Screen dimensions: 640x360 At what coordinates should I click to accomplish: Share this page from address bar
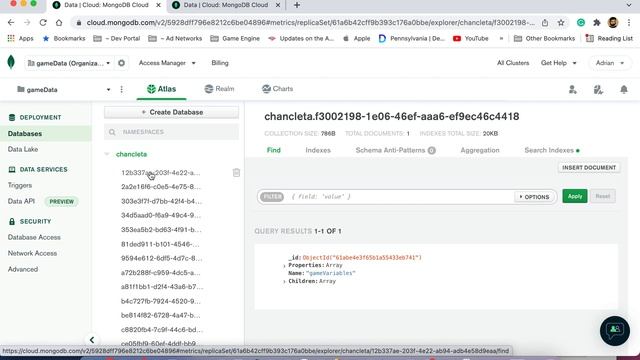(x=545, y=23)
